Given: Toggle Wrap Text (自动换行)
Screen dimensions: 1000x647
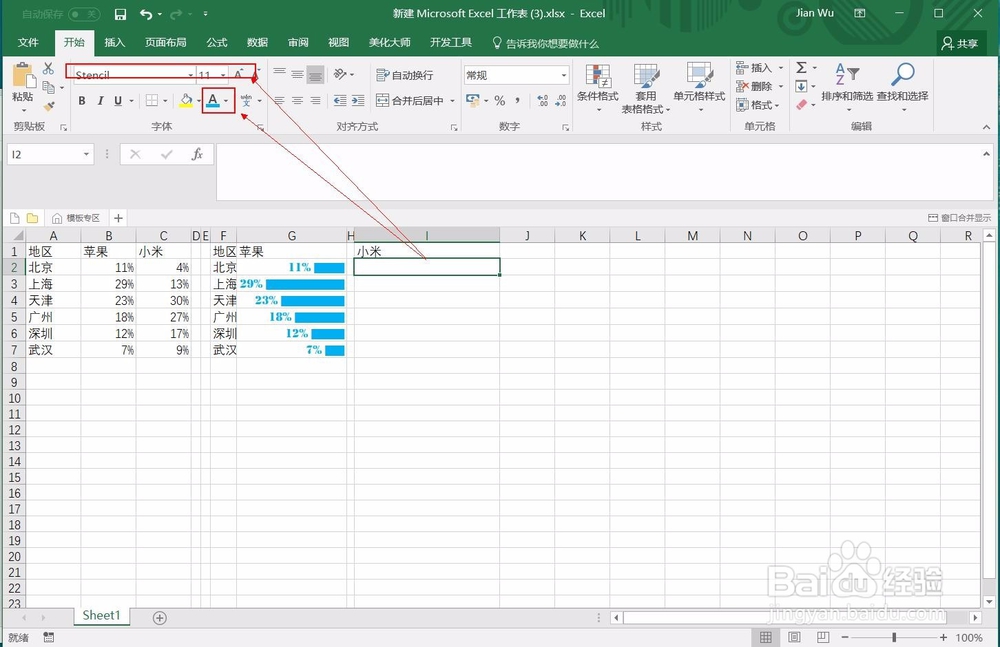Looking at the screenshot, I should click(405, 75).
